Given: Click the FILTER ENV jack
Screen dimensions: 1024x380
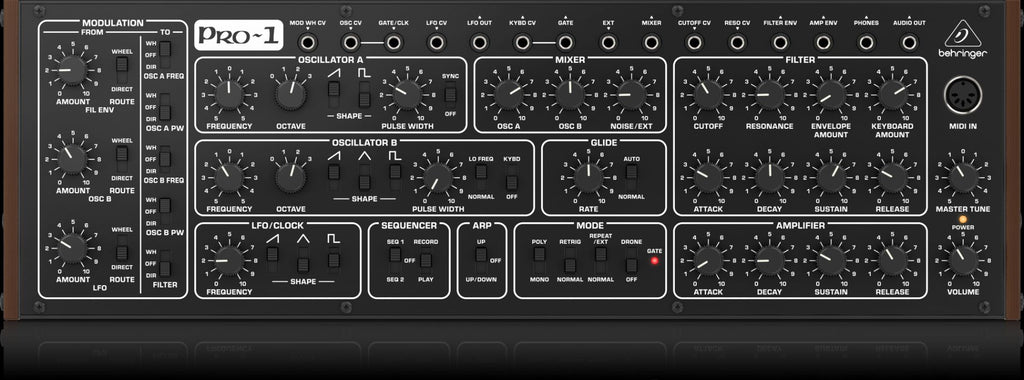Looking at the screenshot, I should coord(780,43).
